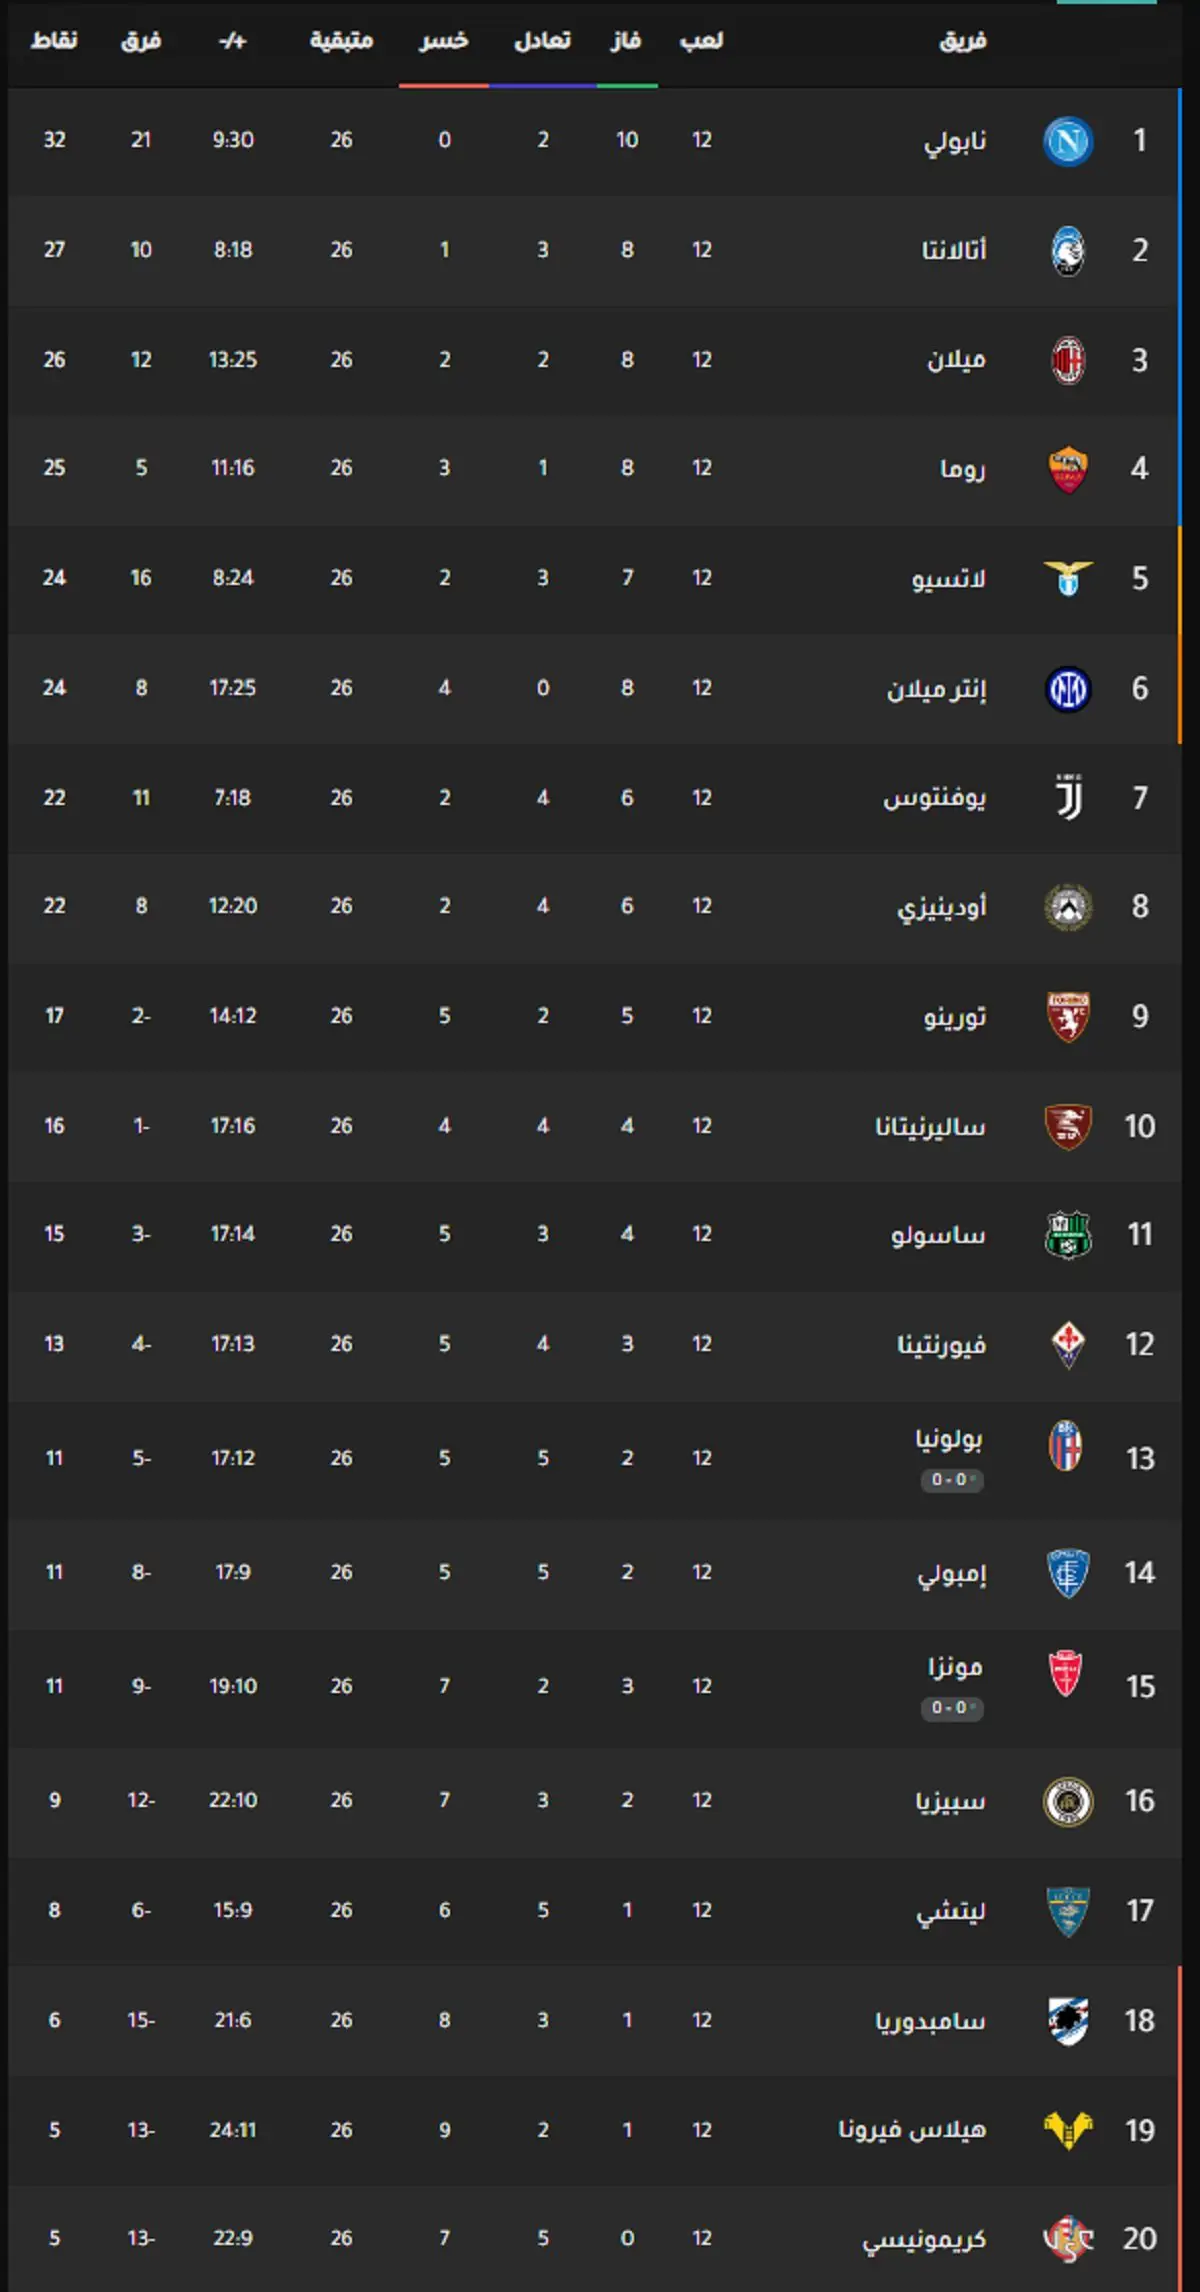Open يوفنتوس team name link
The height and width of the screenshot is (2292, 1200).
point(934,798)
